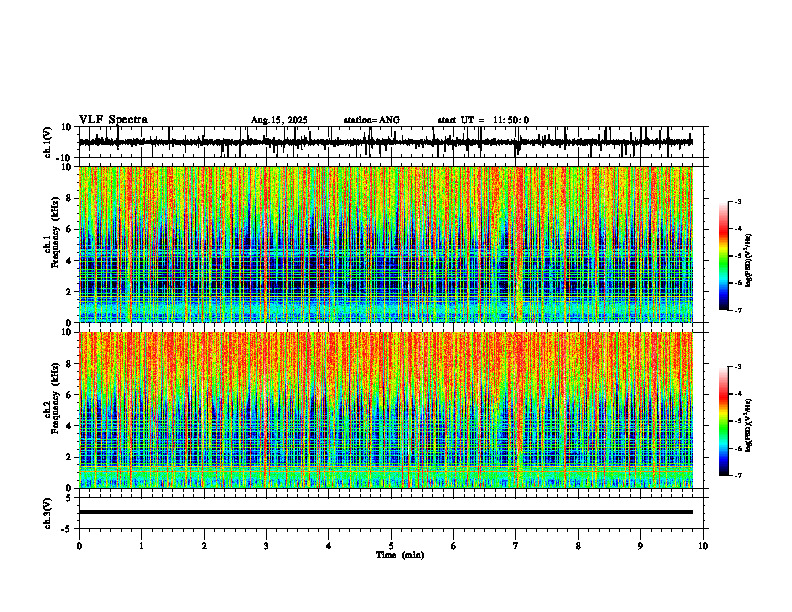Click the "4" kHz tick of ch.1 spectrogram
The width and height of the screenshot is (792, 612).
[x=69, y=261]
